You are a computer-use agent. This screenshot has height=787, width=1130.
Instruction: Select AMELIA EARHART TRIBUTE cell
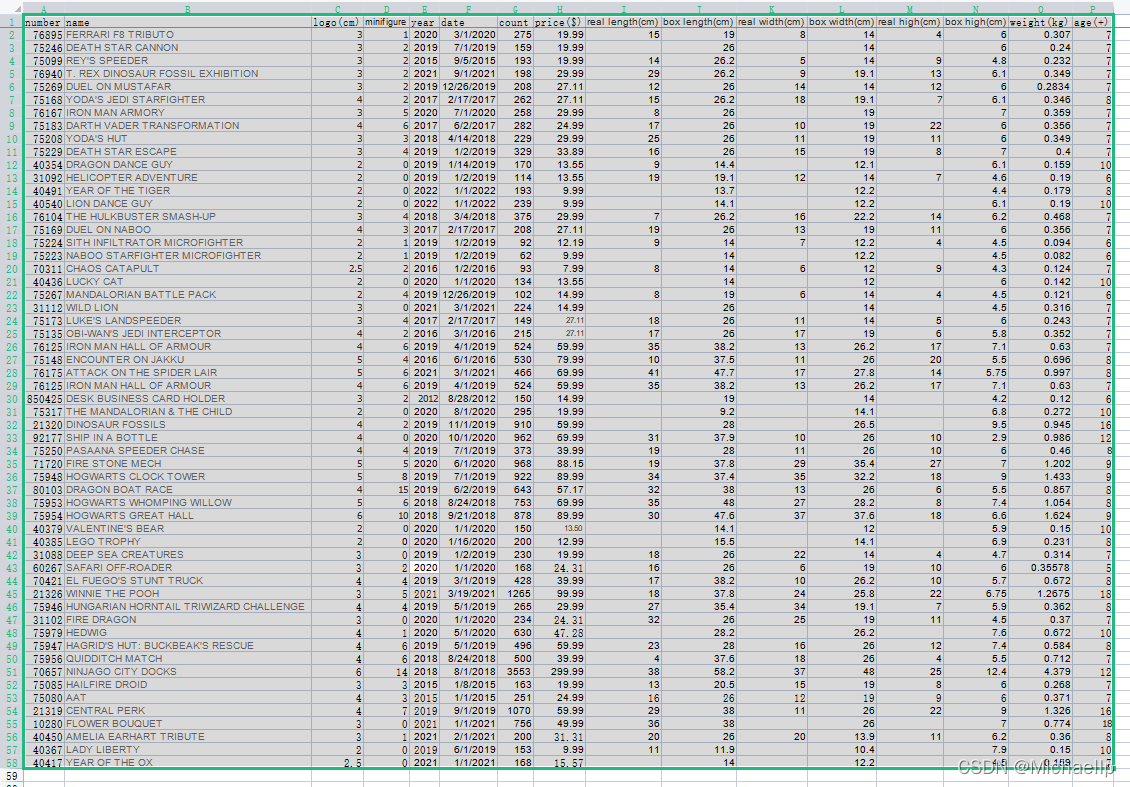pos(187,737)
